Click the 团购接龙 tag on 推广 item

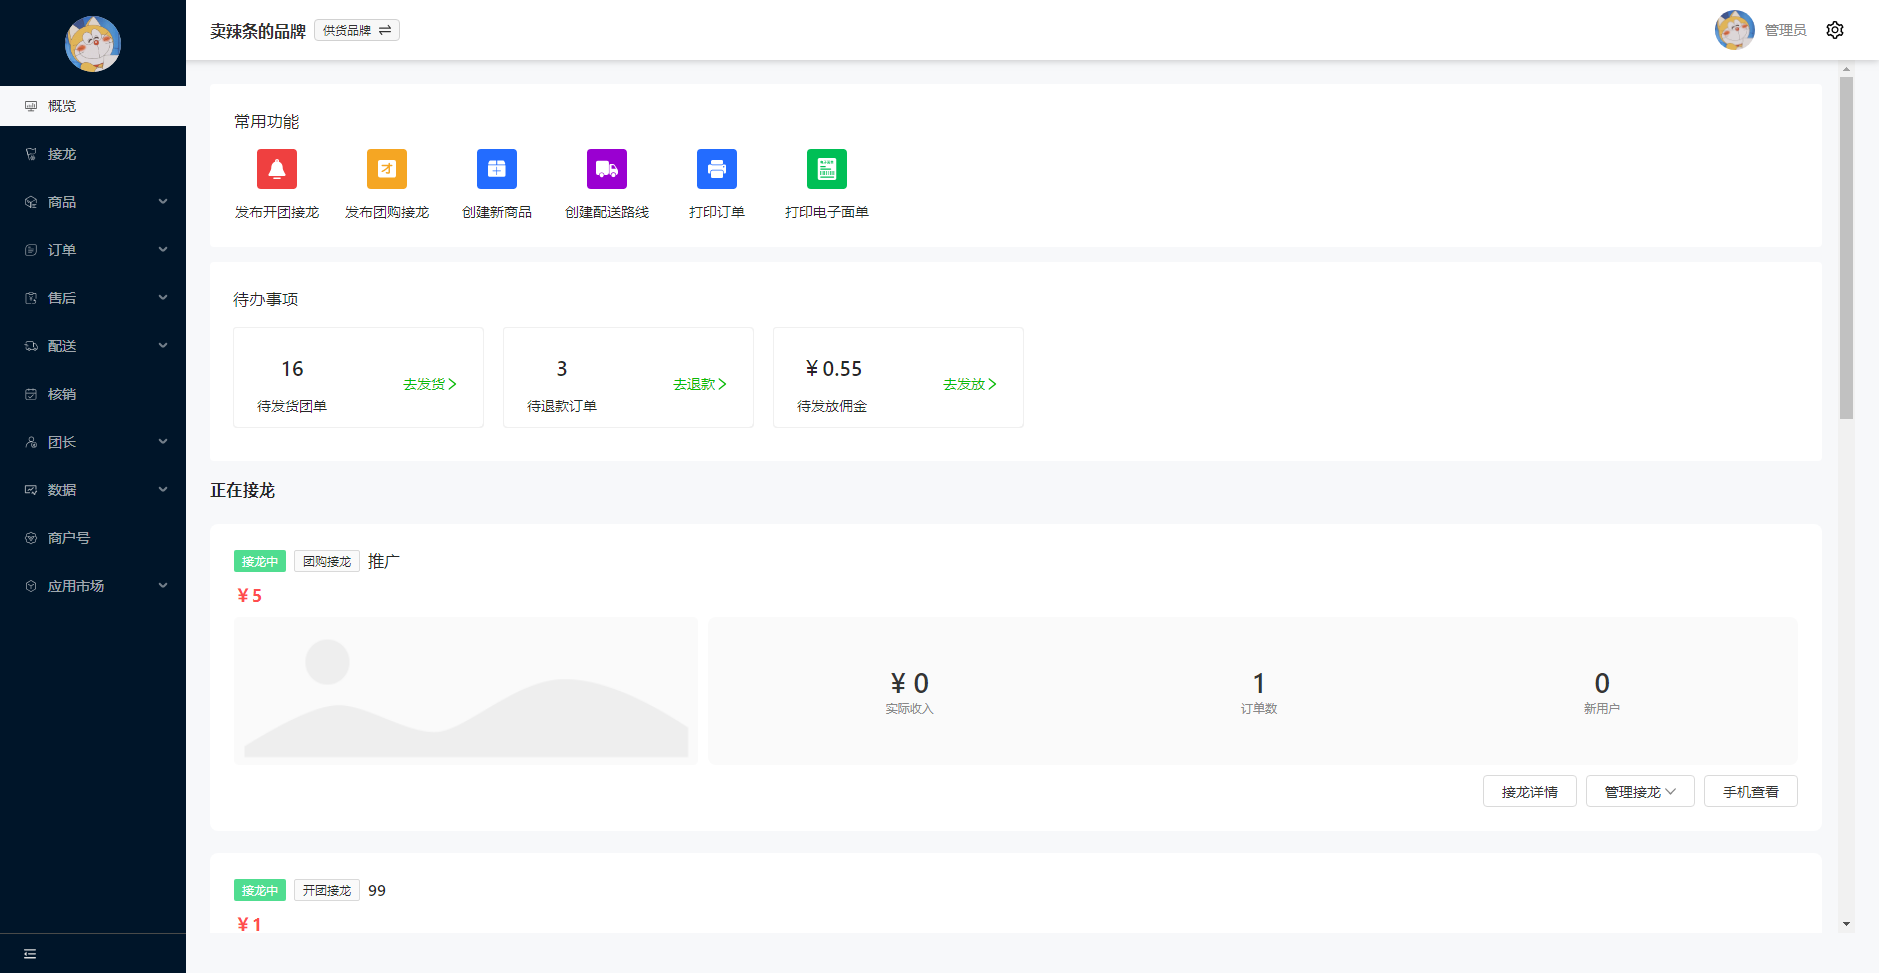click(x=327, y=561)
